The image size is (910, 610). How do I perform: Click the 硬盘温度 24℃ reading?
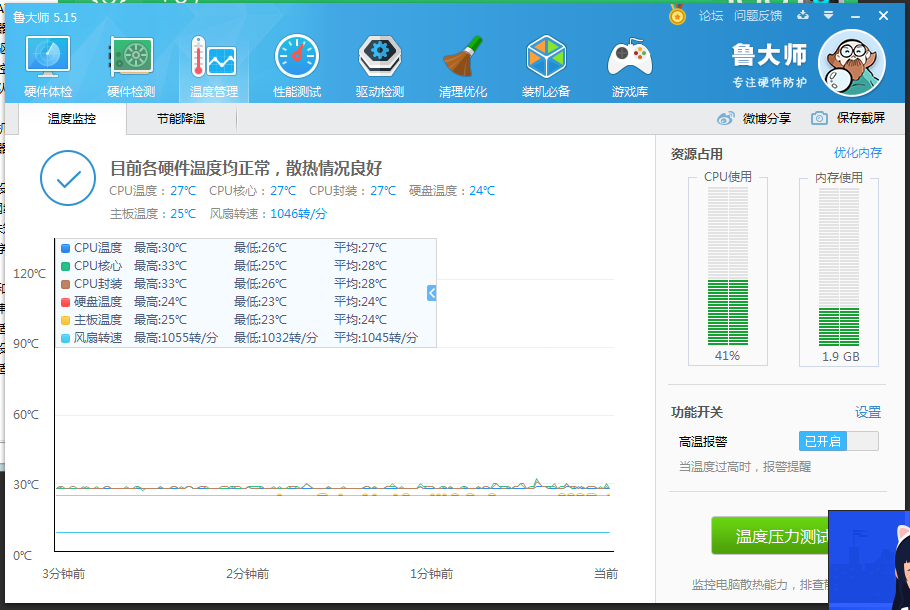pos(452,190)
